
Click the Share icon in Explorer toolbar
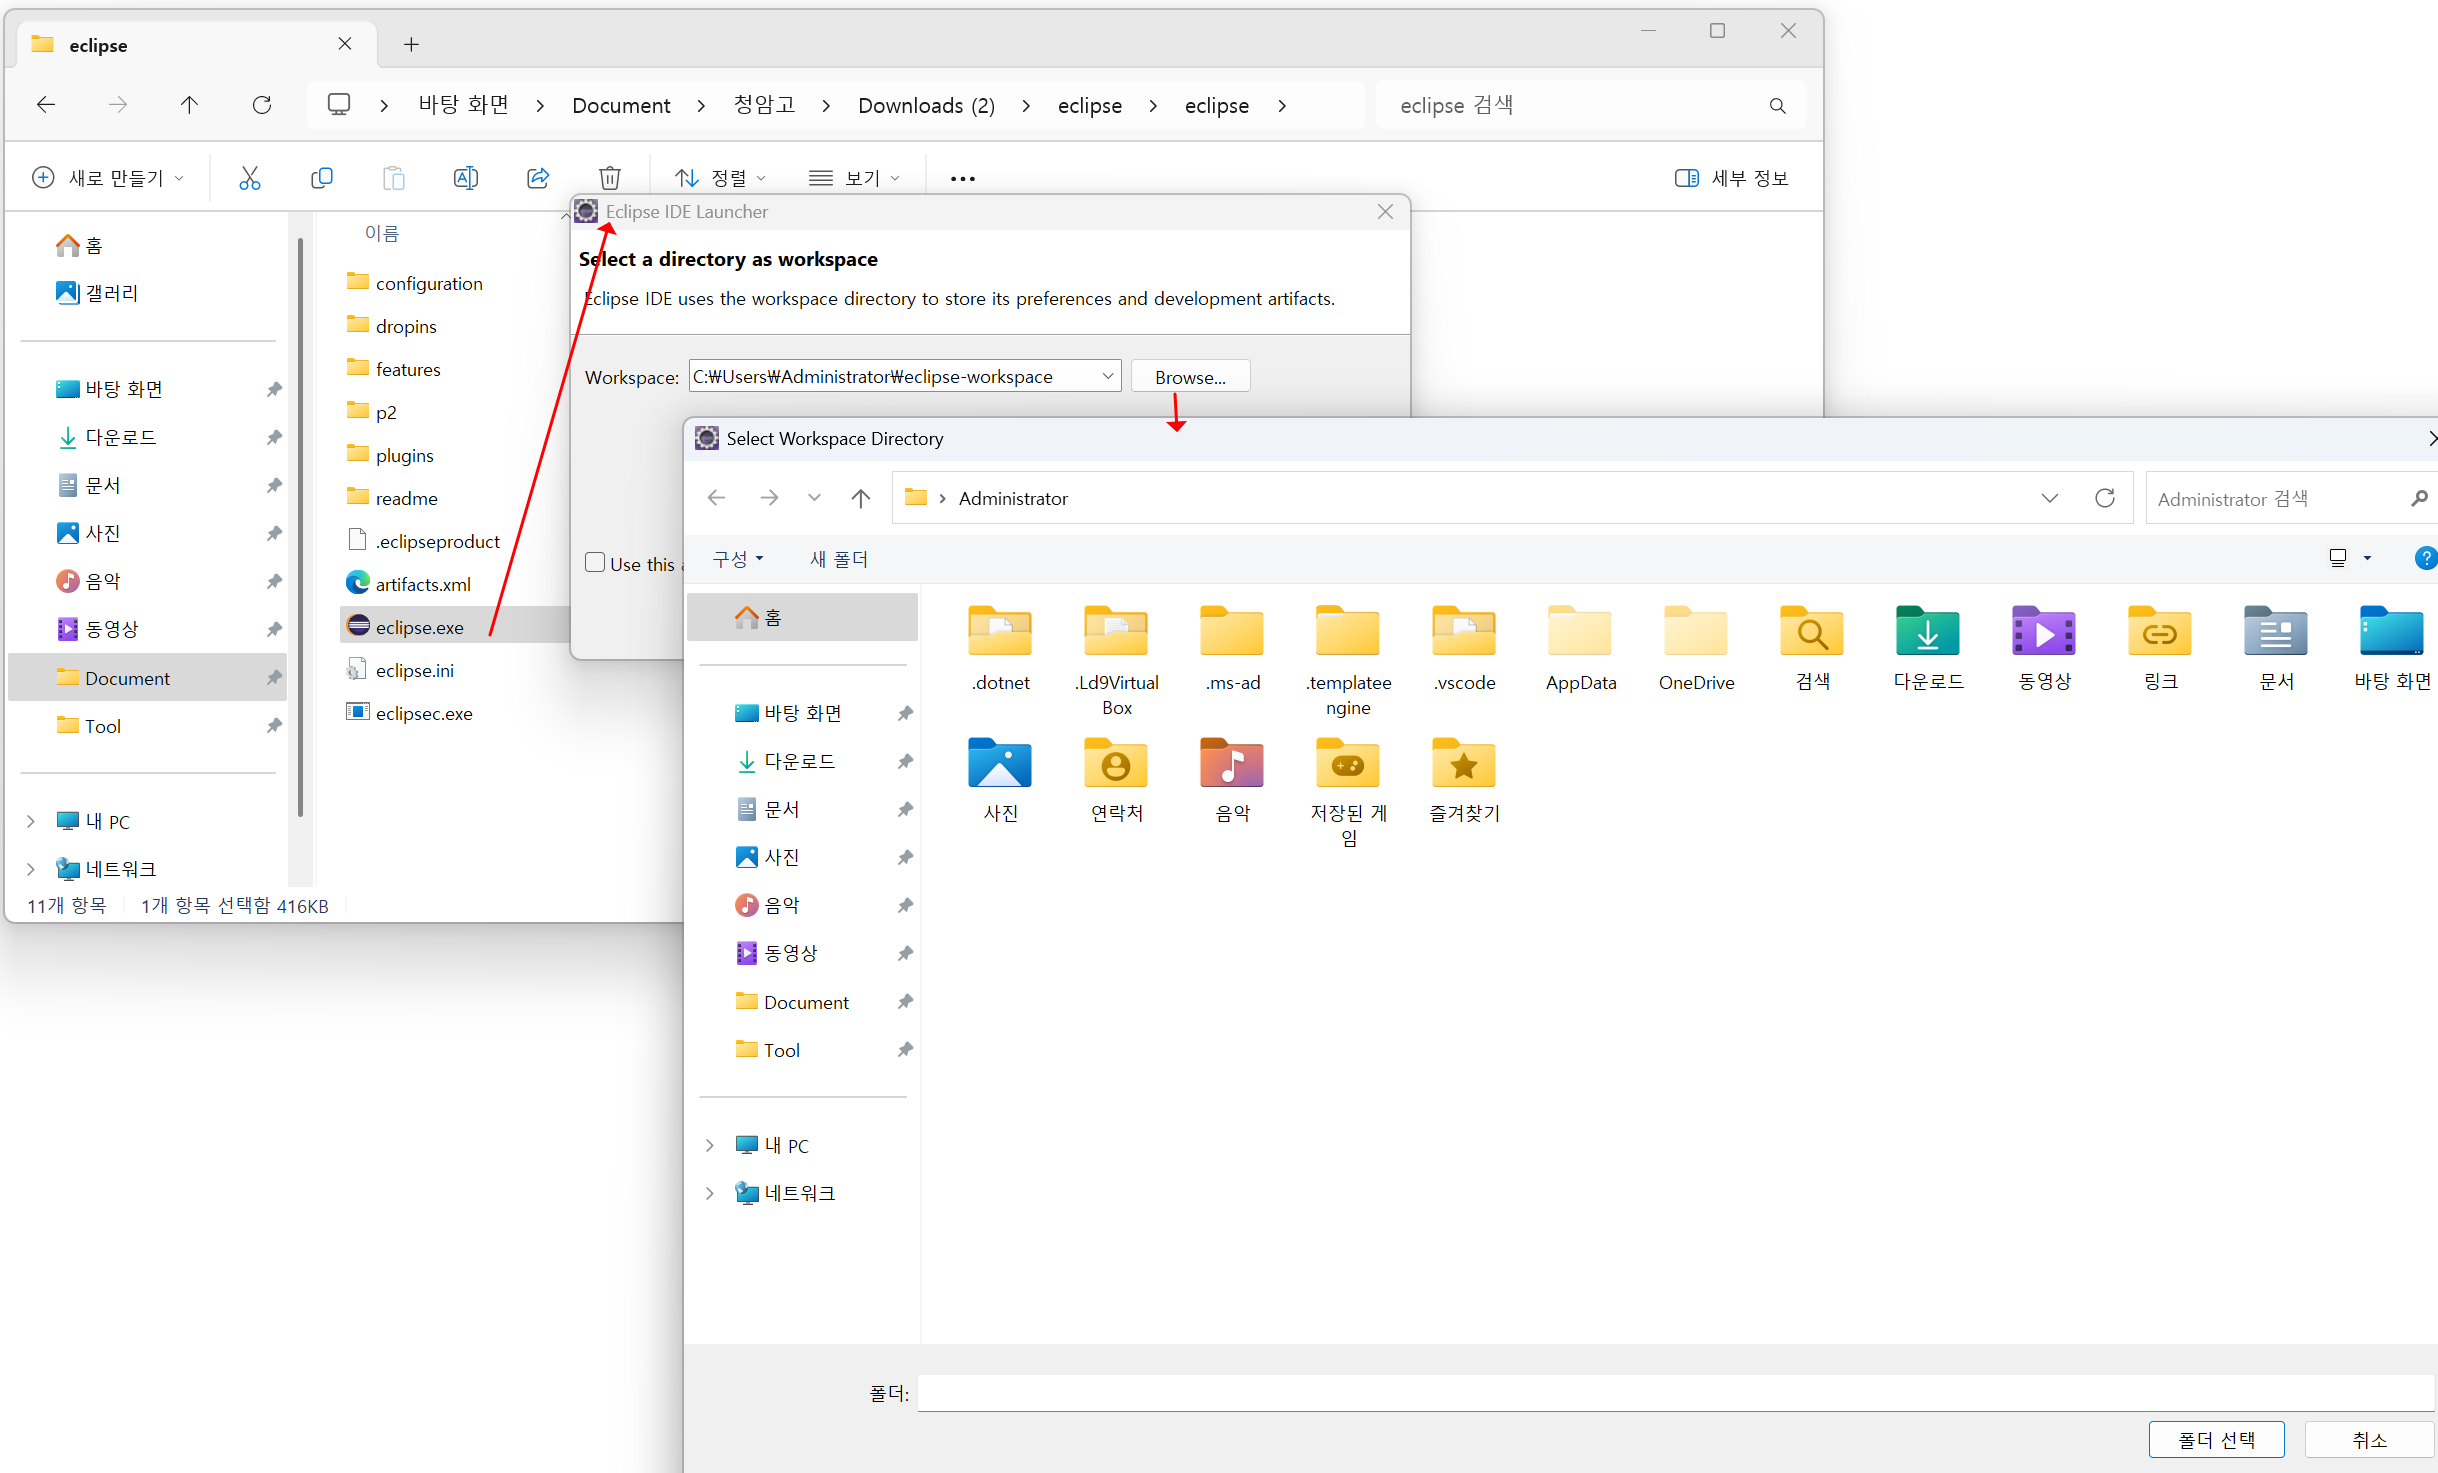538,178
